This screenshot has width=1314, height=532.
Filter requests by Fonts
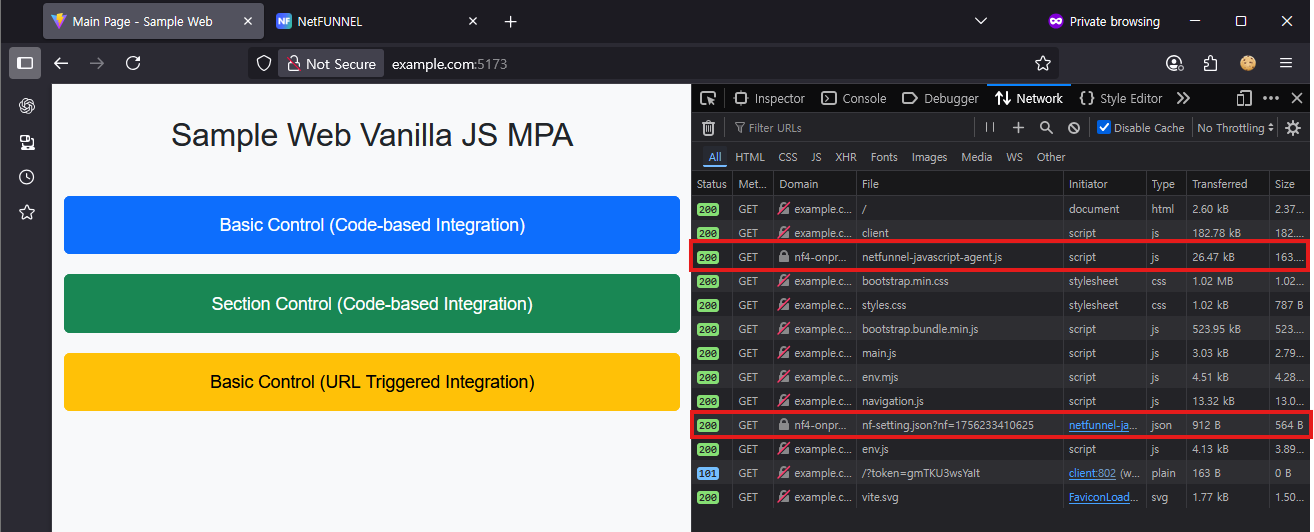(884, 157)
